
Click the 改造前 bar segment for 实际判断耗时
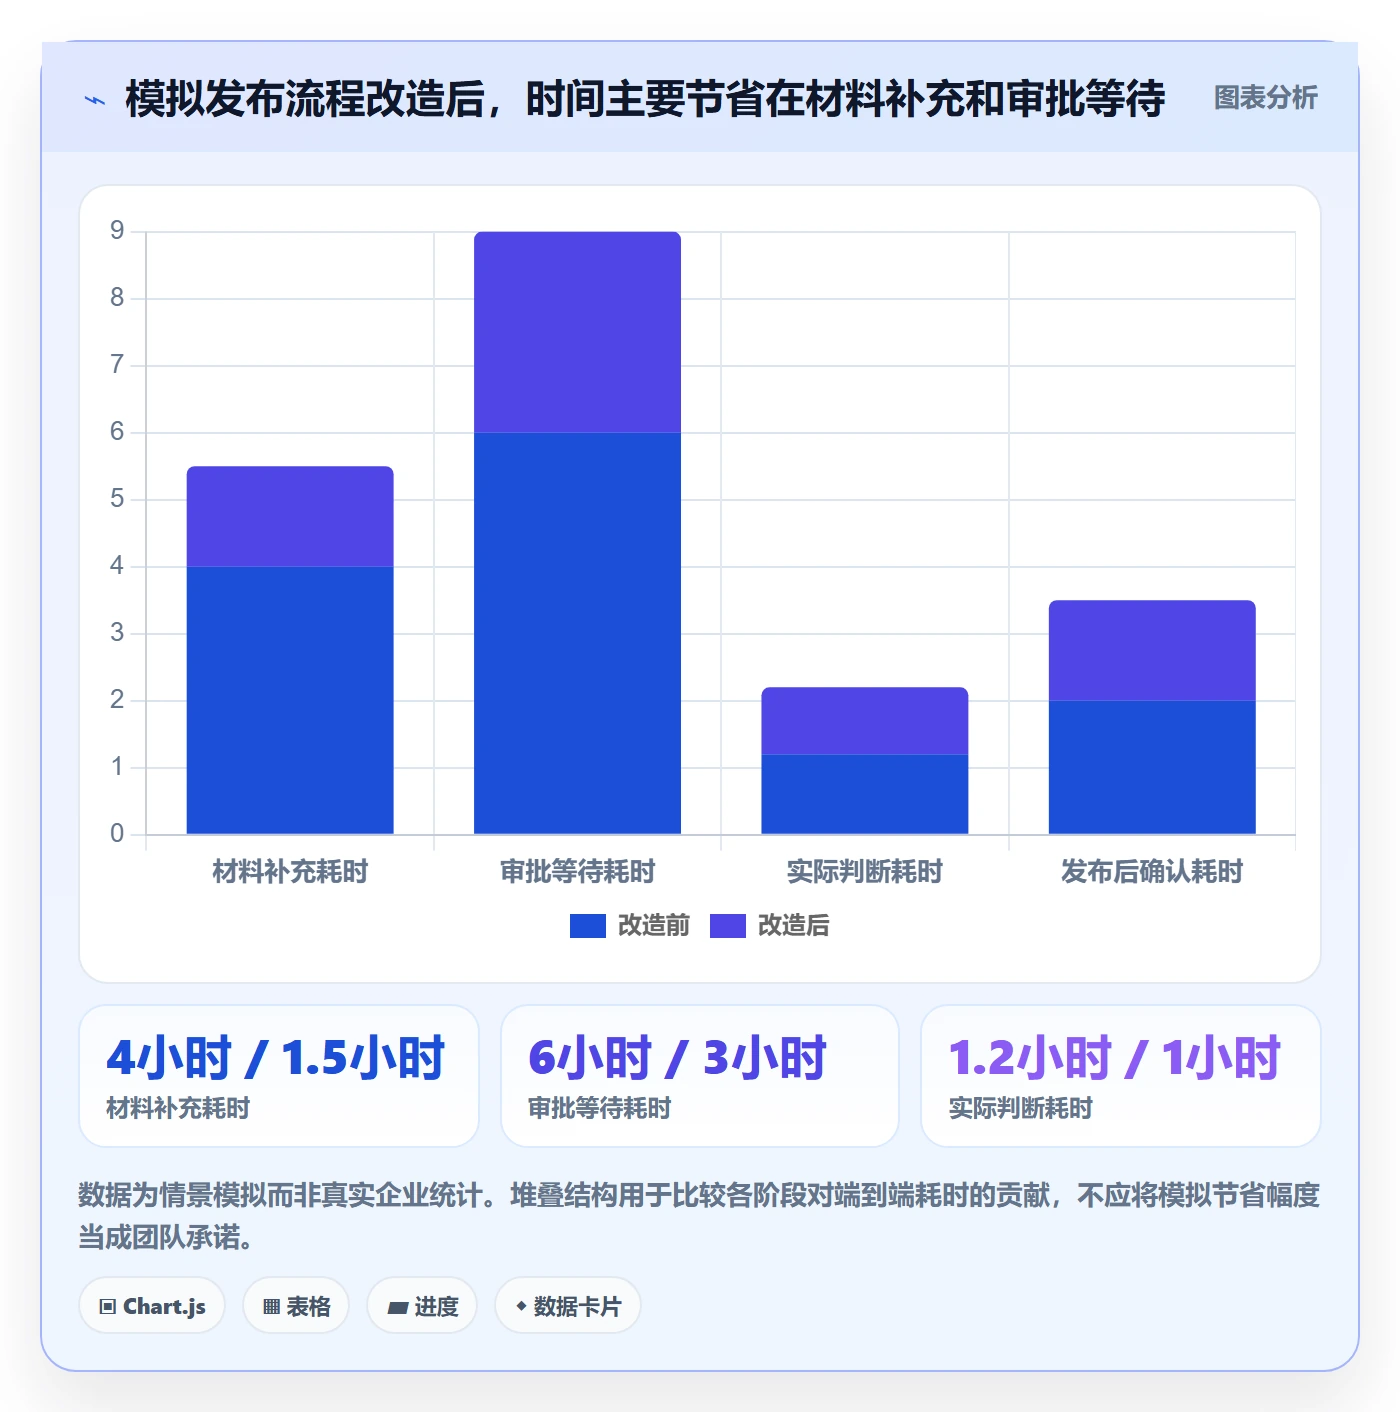click(x=865, y=794)
